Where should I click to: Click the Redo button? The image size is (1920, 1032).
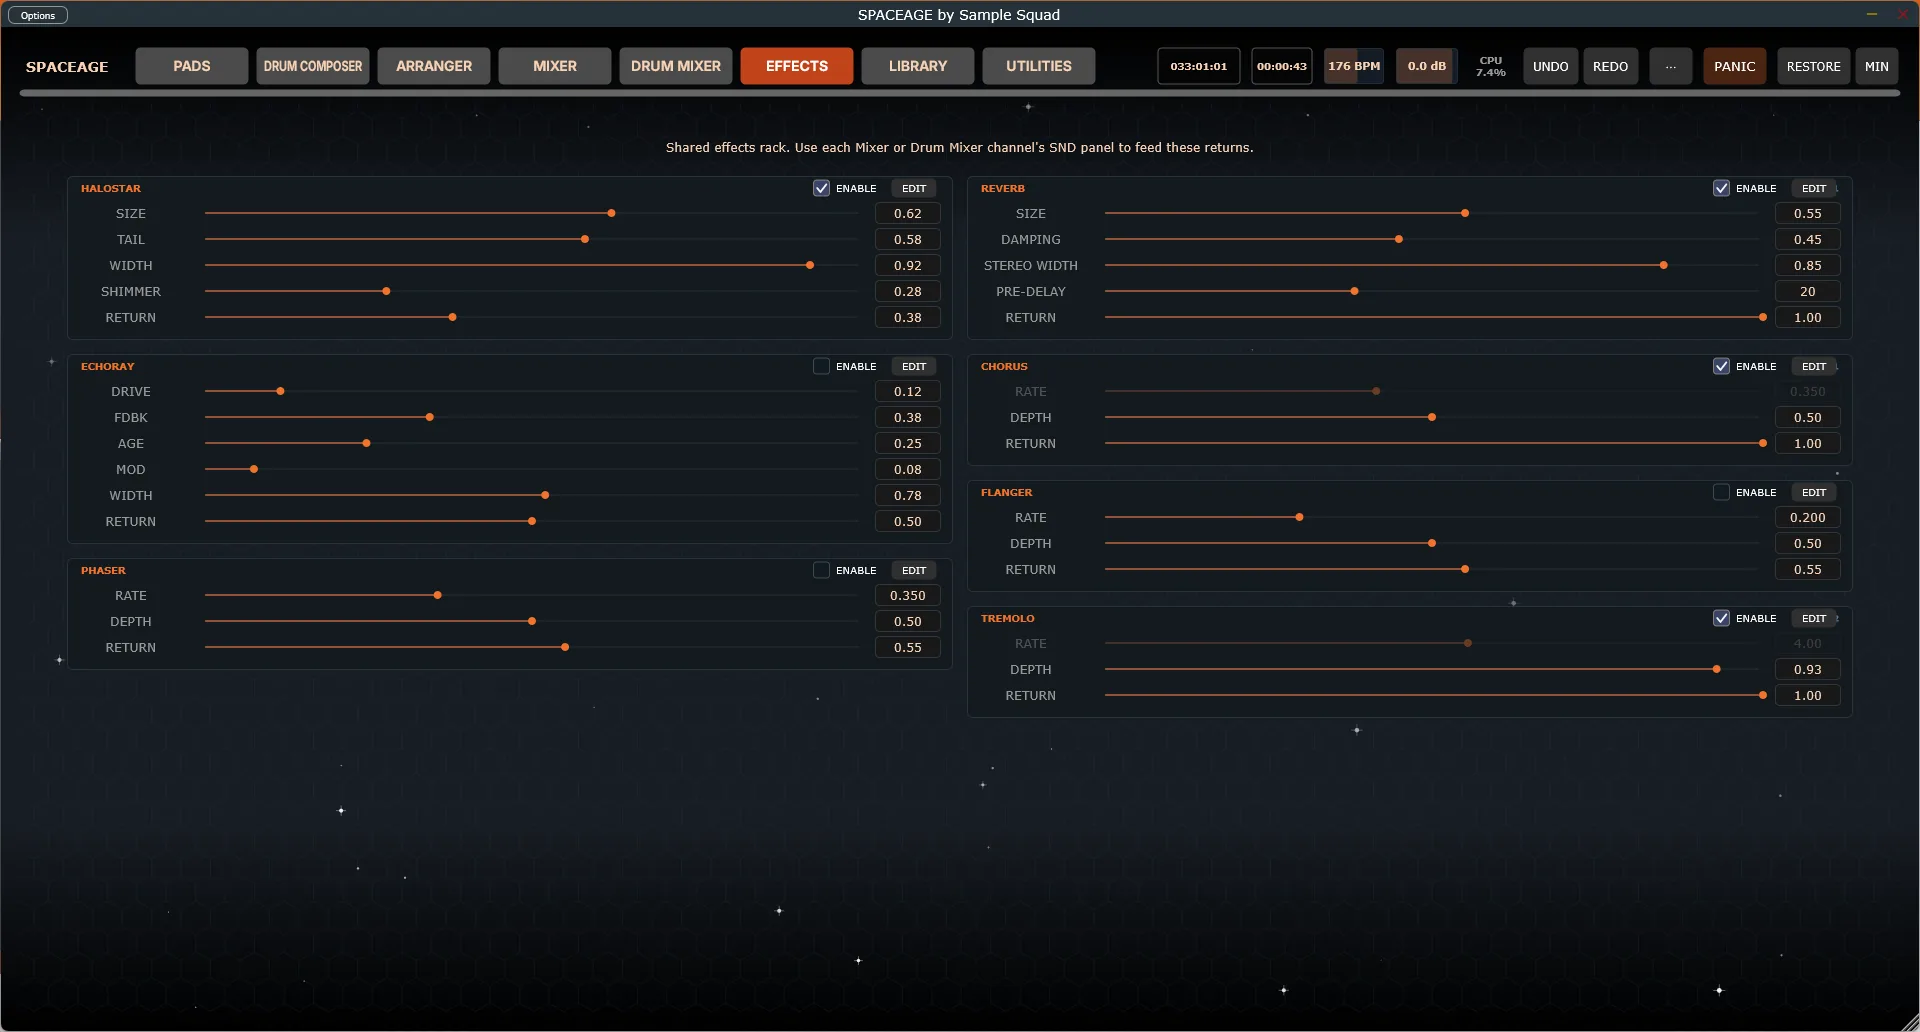1611,66
